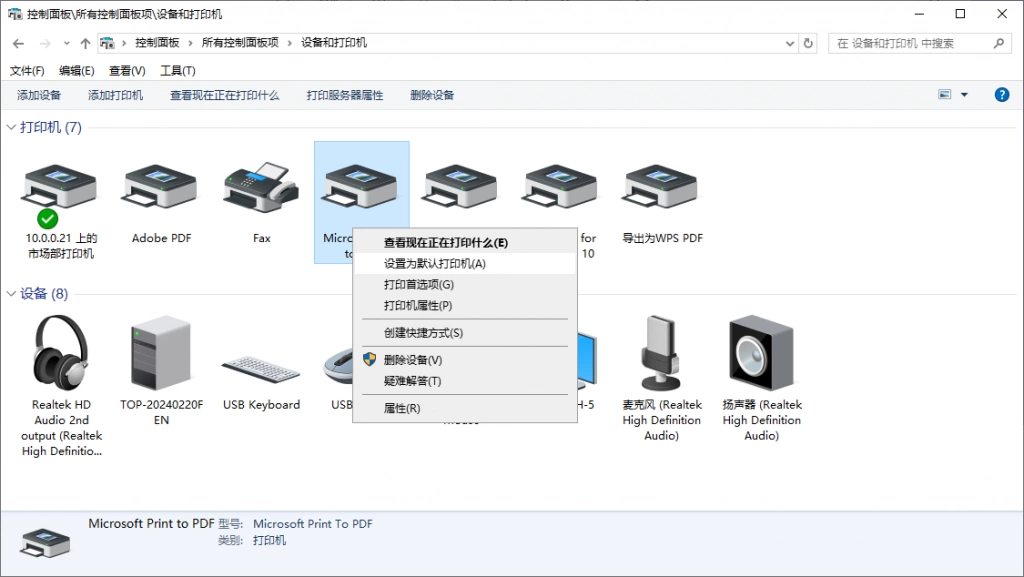This screenshot has height=577, width=1024.
Task: Select the USB Keyboard device icon
Action: tap(261, 369)
